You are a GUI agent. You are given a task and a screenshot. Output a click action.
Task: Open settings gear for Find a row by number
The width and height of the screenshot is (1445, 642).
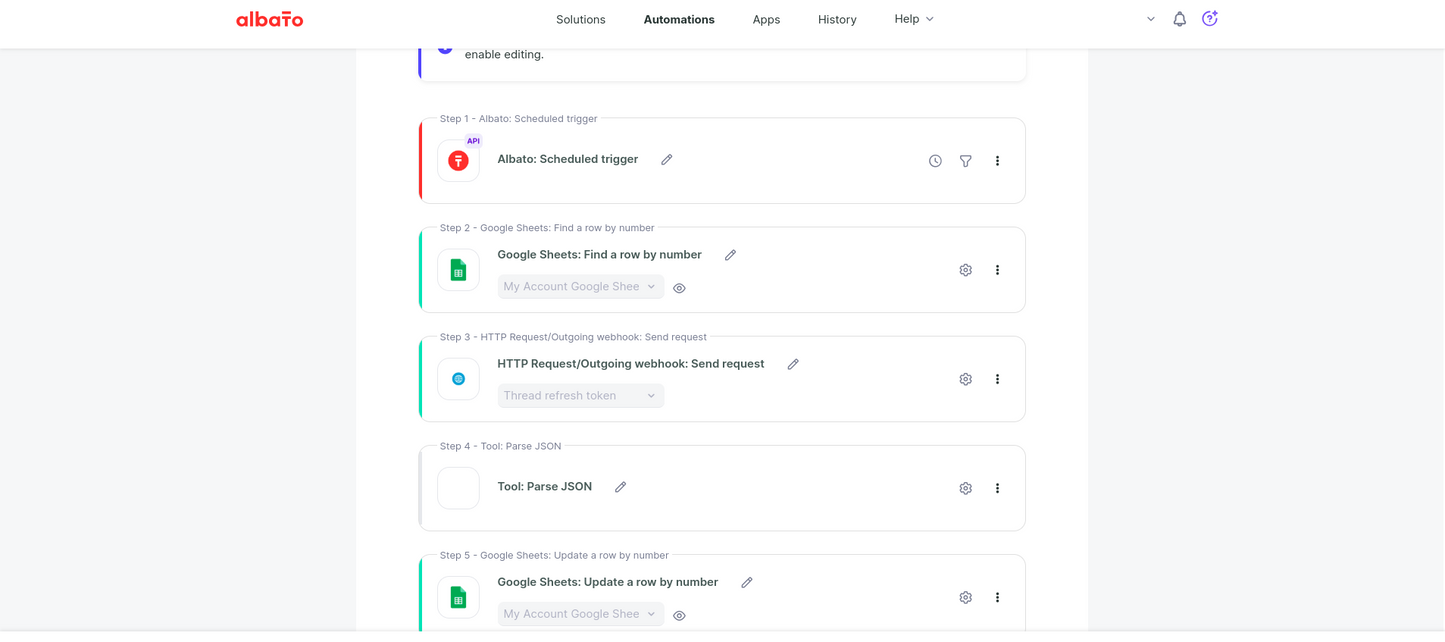pyautogui.click(x=966, y=270)
